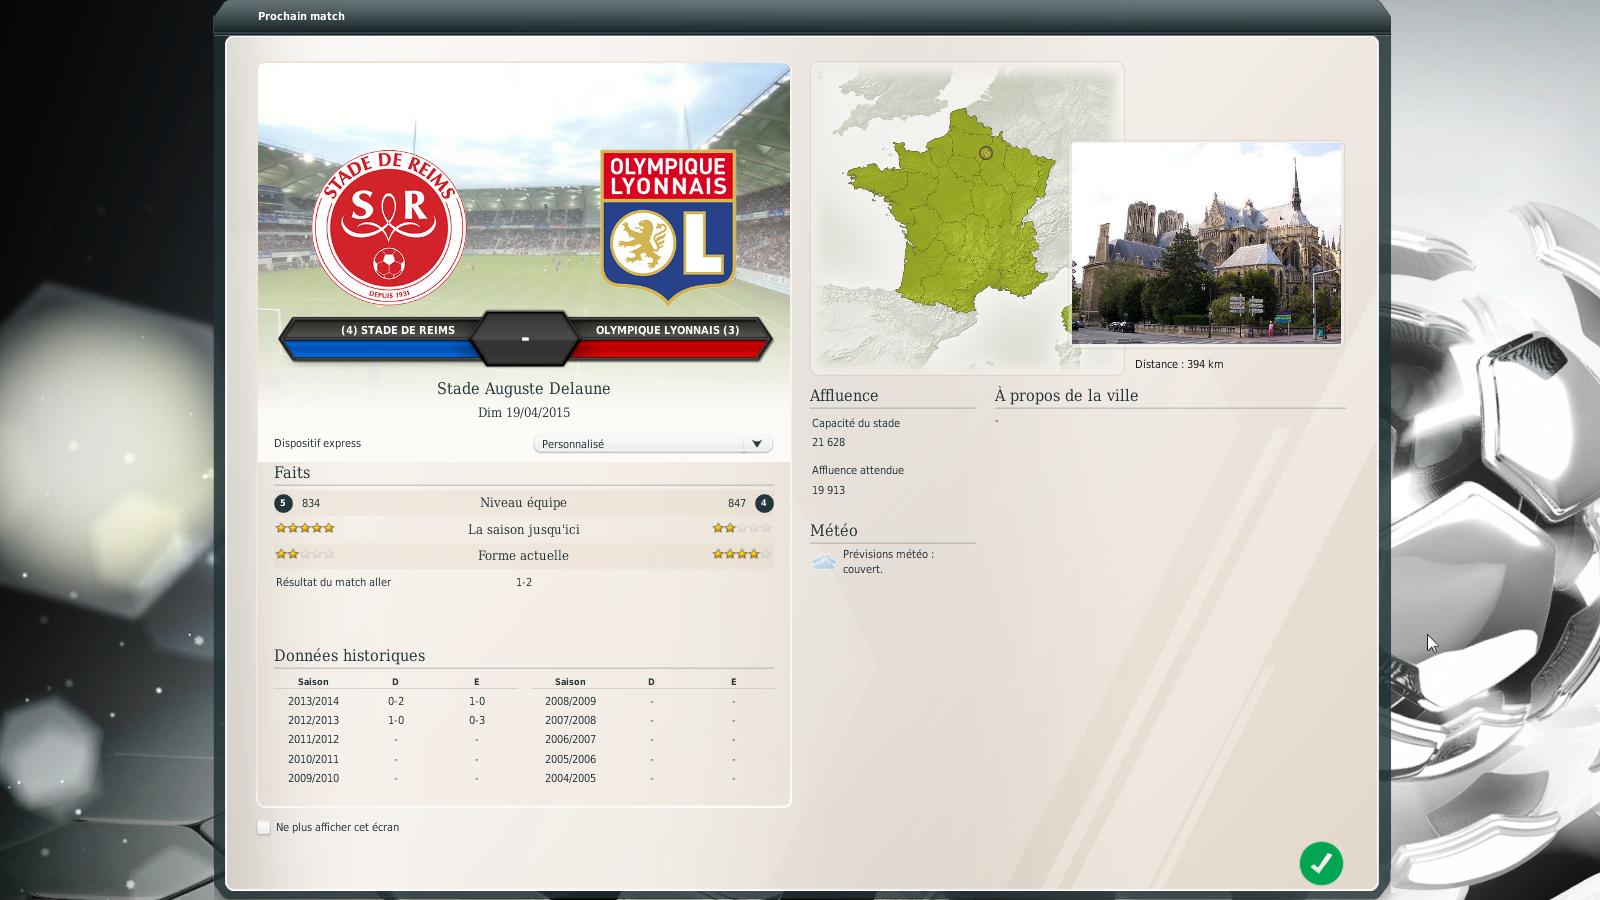The width and height of the screenshot is (1600, 900).
Task: Click Reims 'Forme actuelle' star rating
Action: [305, 554]
